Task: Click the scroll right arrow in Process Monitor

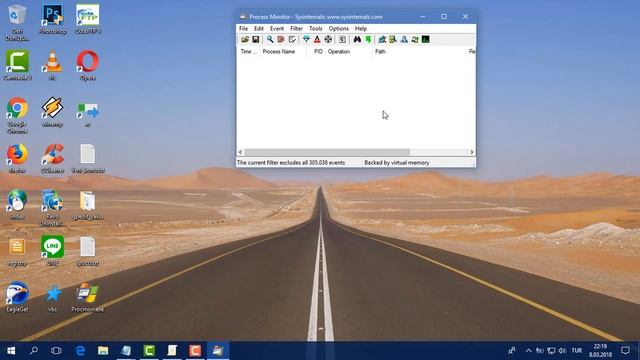Action: coord(471,152)
